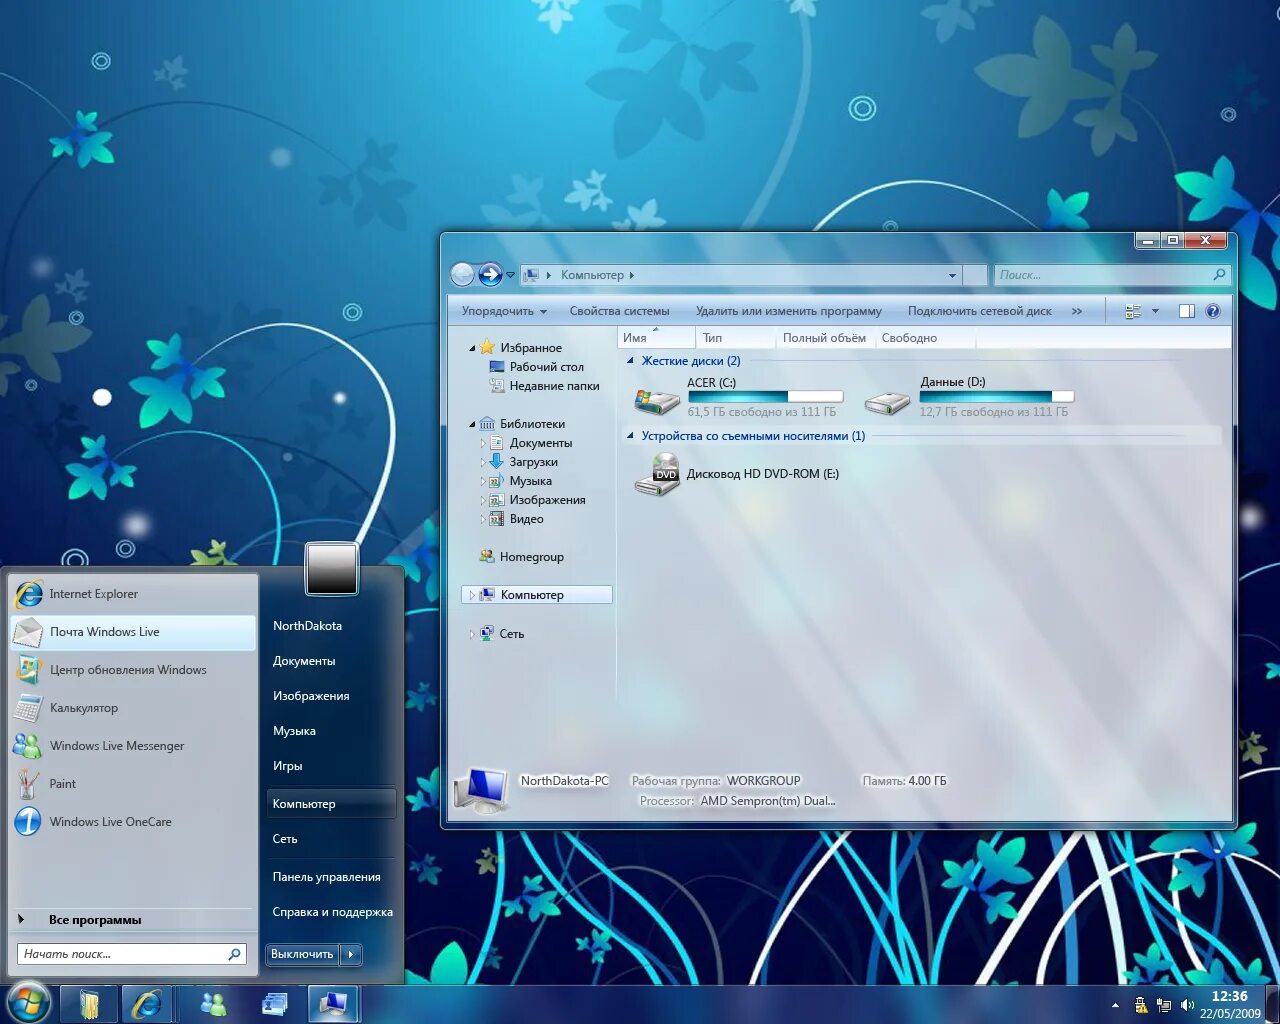Launch Paint from Start menu
This screenshot has height=1024, width=1280.
pos(133,784)
